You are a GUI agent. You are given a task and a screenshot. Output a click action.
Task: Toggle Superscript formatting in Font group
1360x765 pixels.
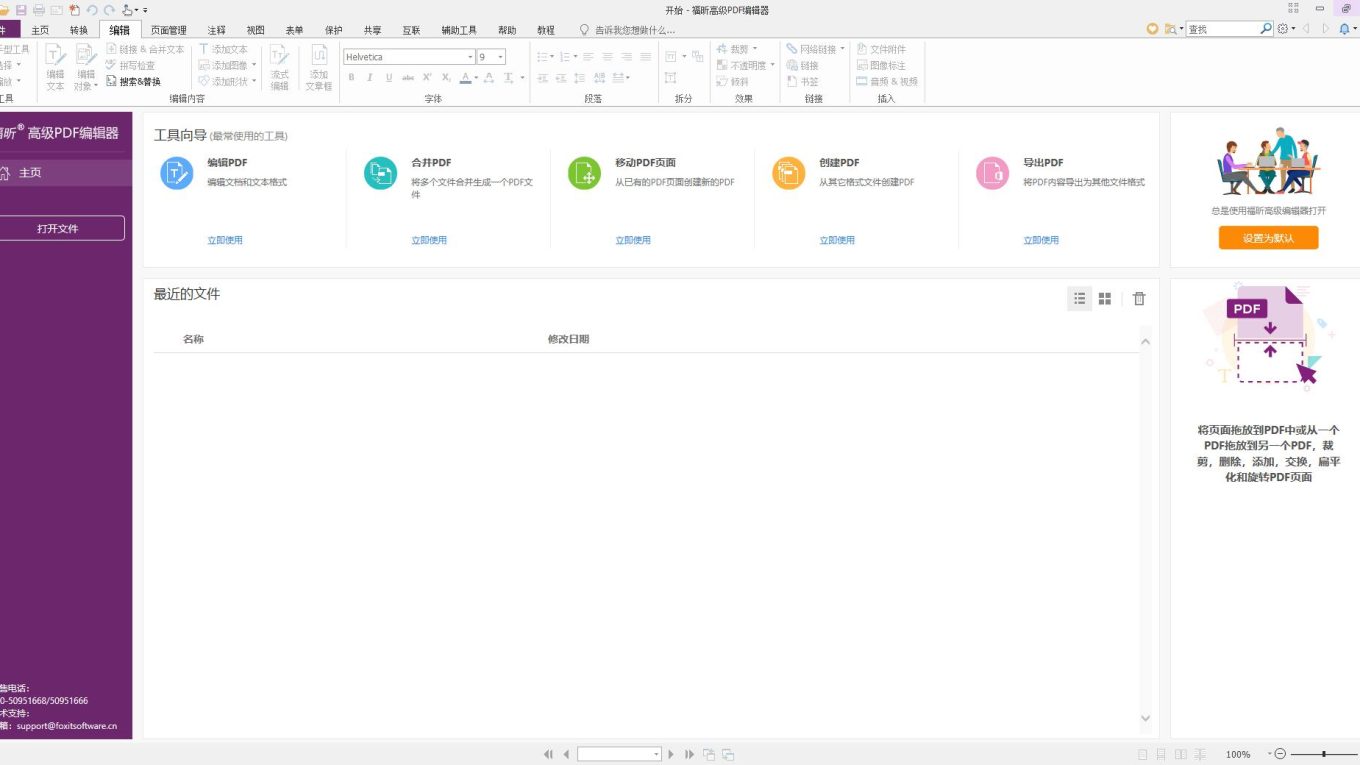427,77
